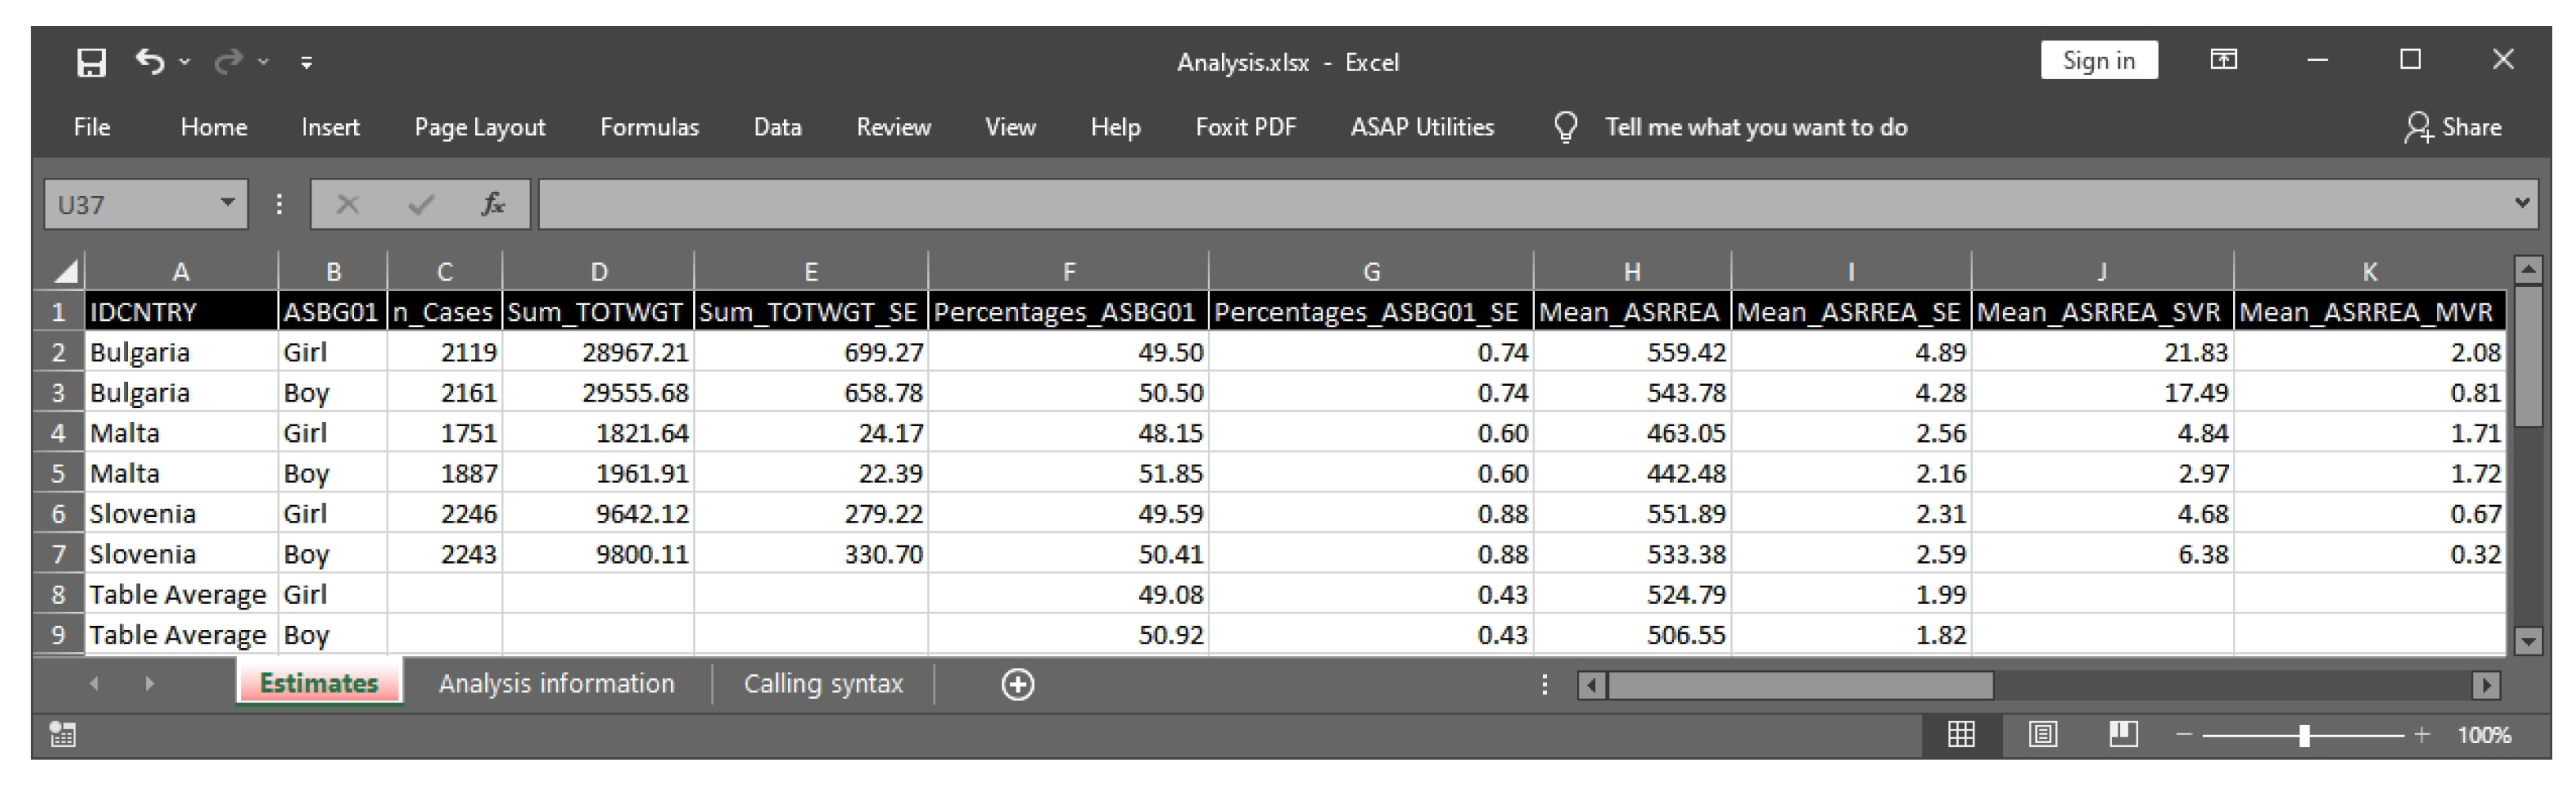Expand the formula bar
This screenshot has width=2576, height=796.
click(x=2521, y=203)
